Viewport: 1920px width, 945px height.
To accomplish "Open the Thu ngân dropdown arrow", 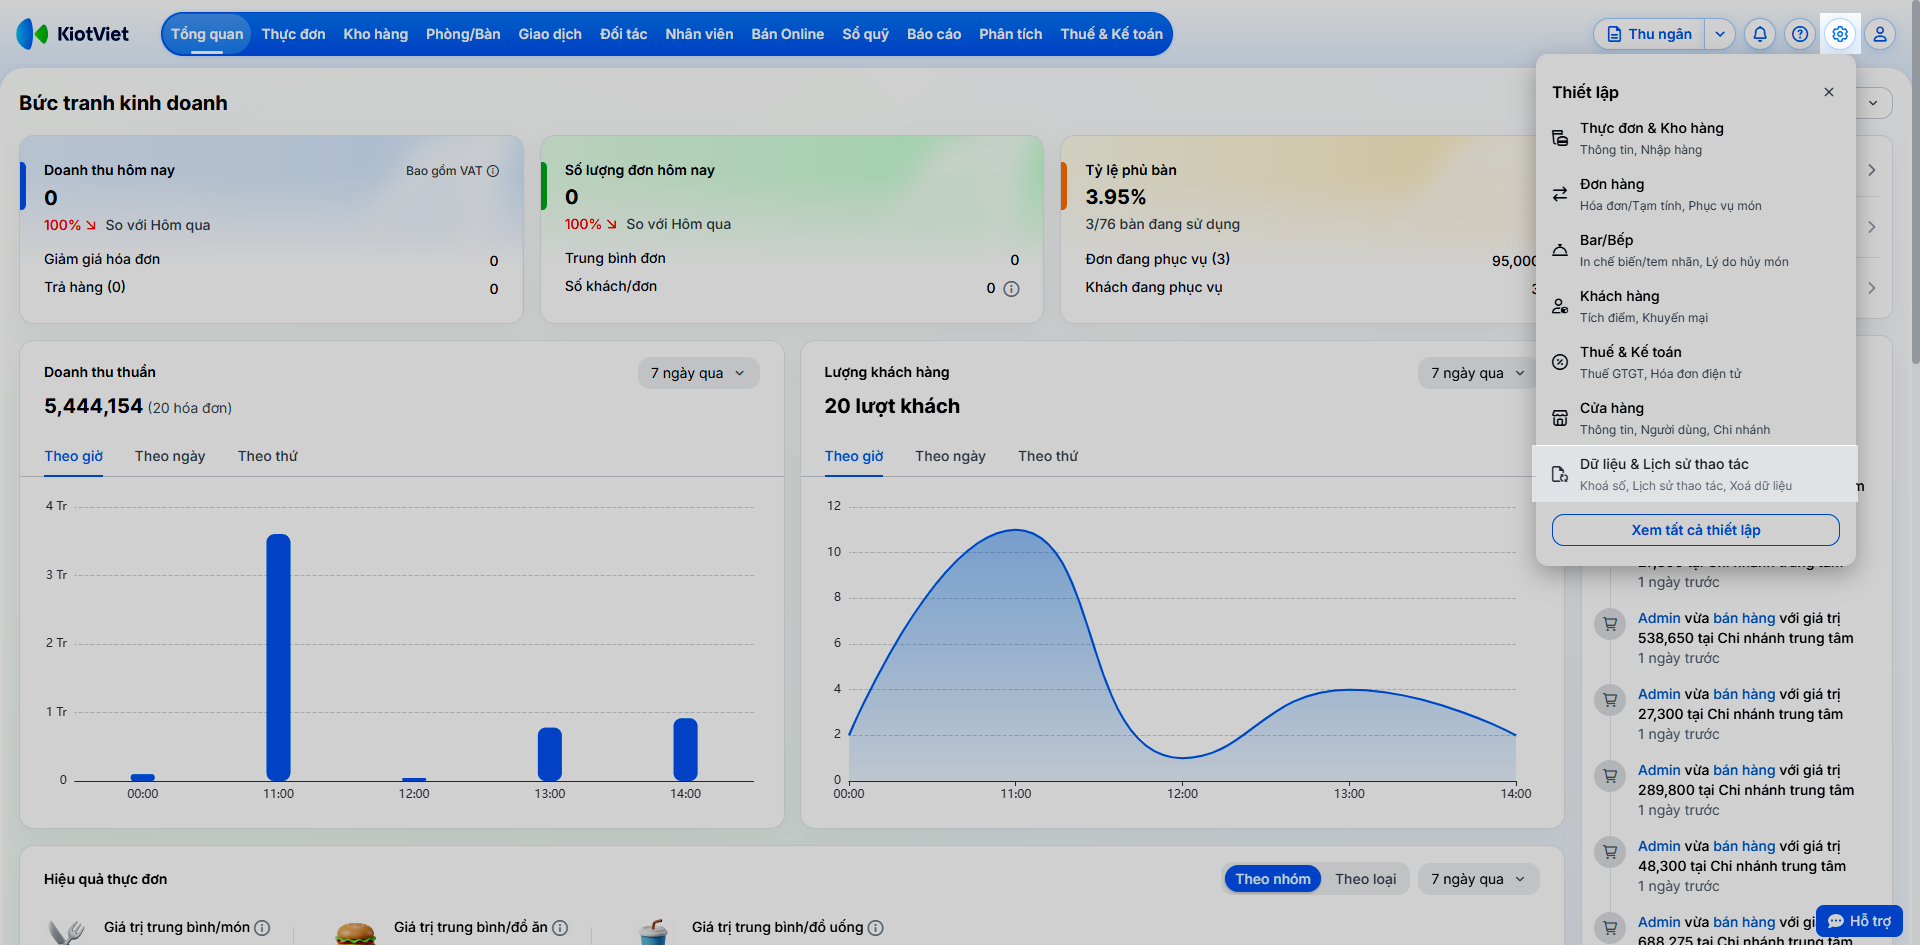I will tap(1720, 34).
